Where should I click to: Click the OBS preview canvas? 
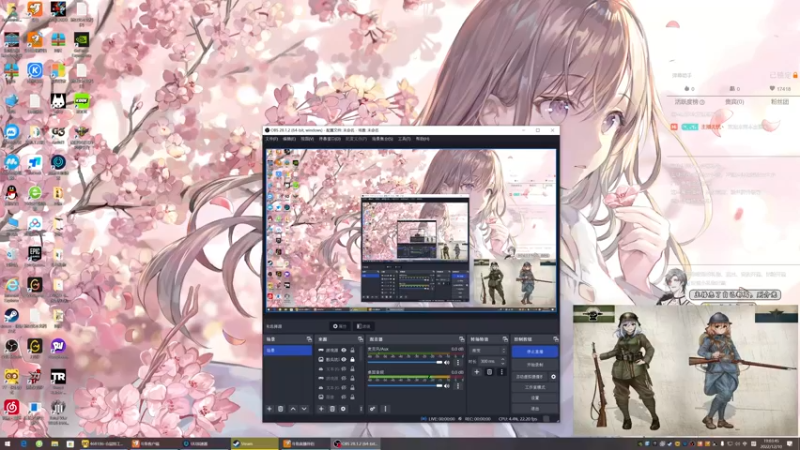tap(411, 230)
